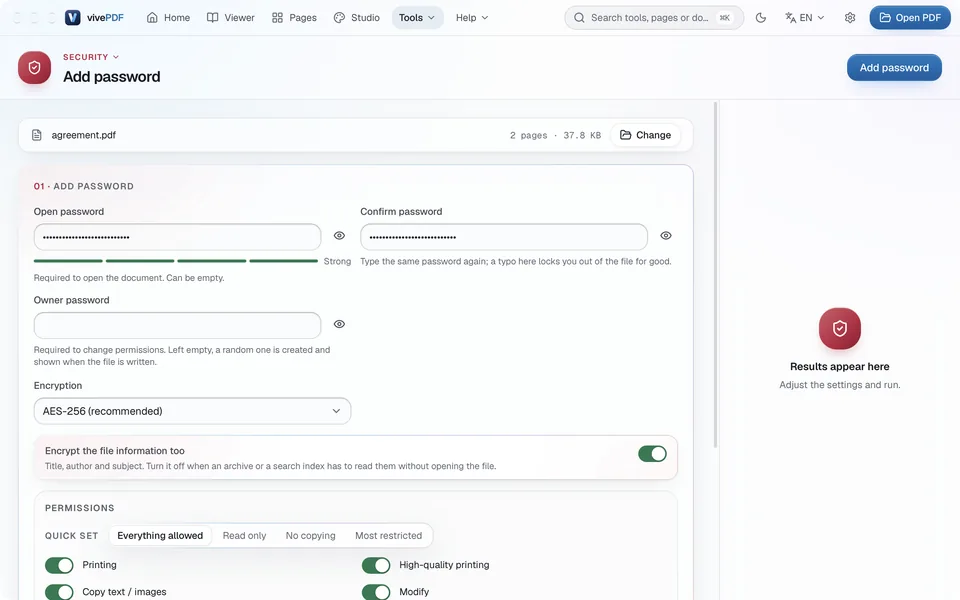Expand the Security category dropdown
Image resolution: width=960 pixels, height=600 pixels.
pos(91,57)
